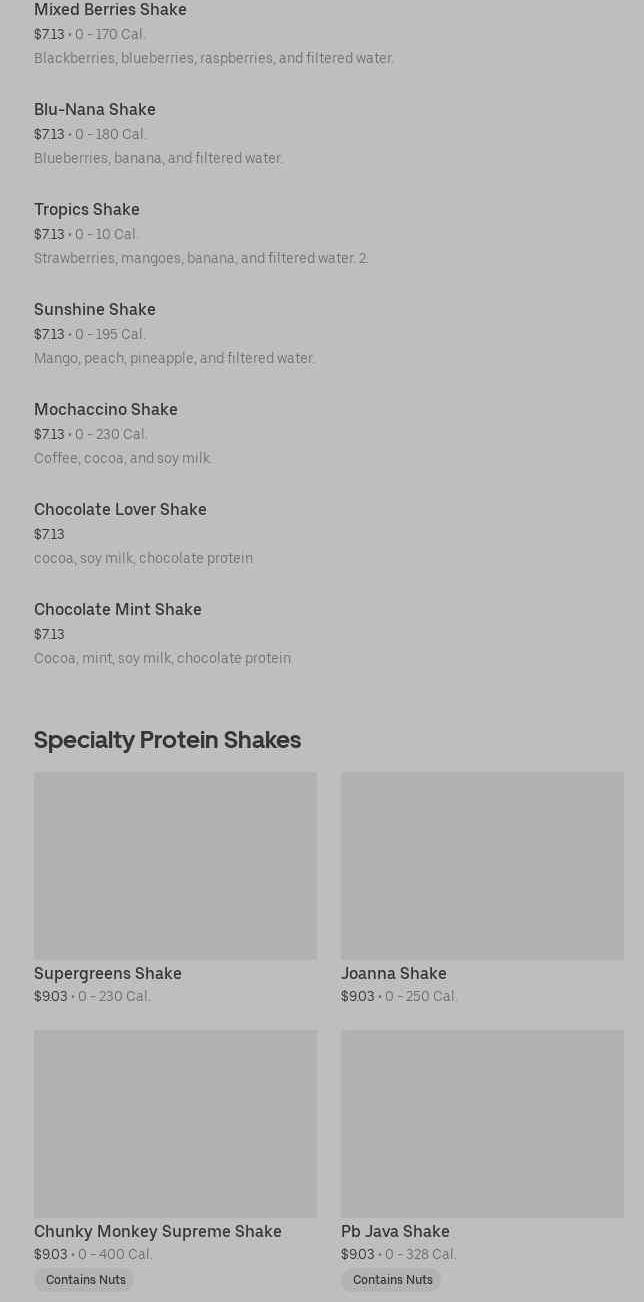
Task: Click the Chunky Monkey Supreme Shake image
Action: coord(175,1123)
